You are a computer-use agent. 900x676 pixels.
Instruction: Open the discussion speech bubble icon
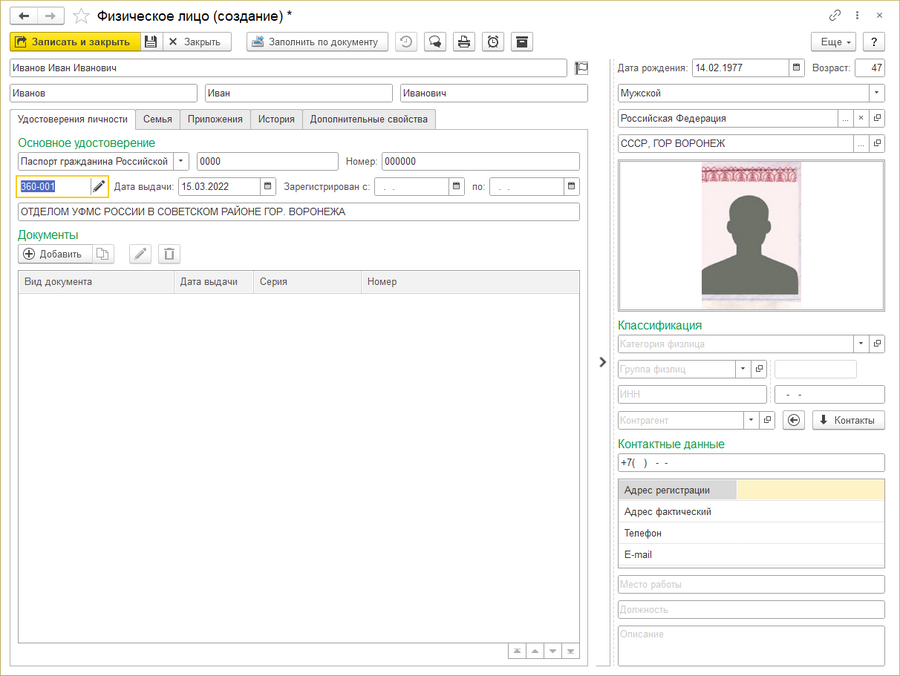tap(435, 42)
